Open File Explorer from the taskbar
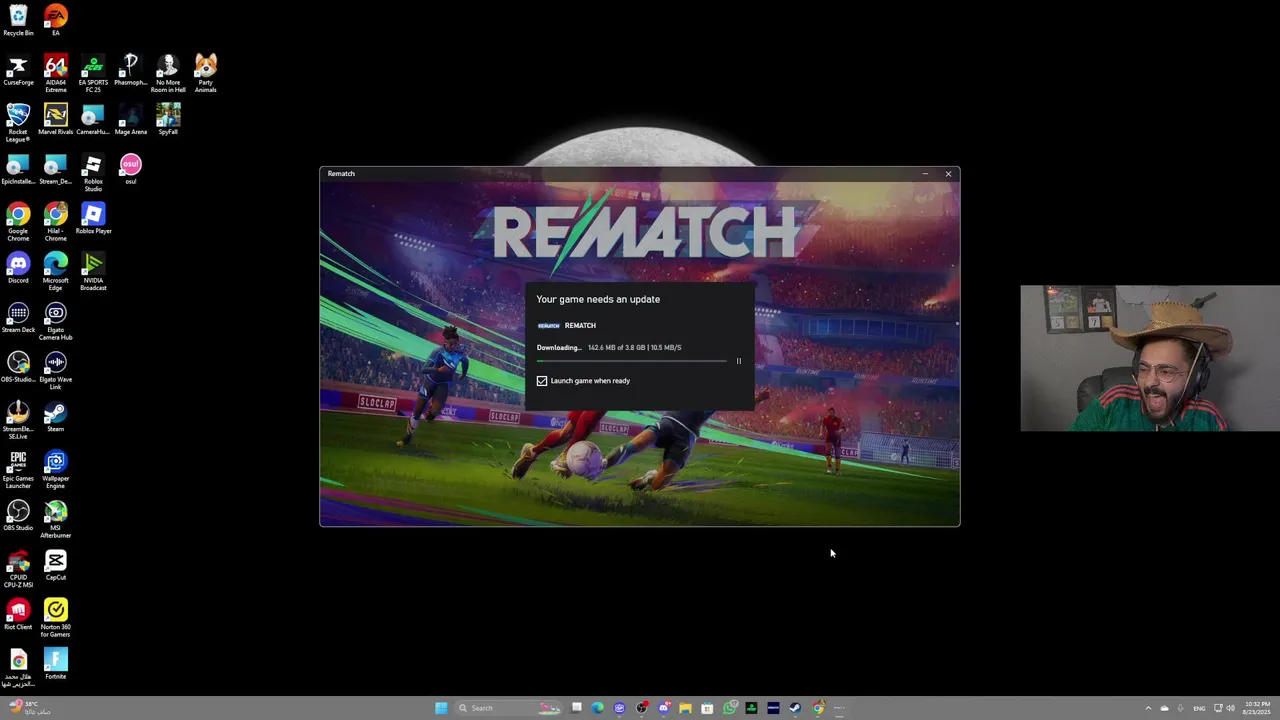Viewport: 1280px width, 720px height. (685, 708)
